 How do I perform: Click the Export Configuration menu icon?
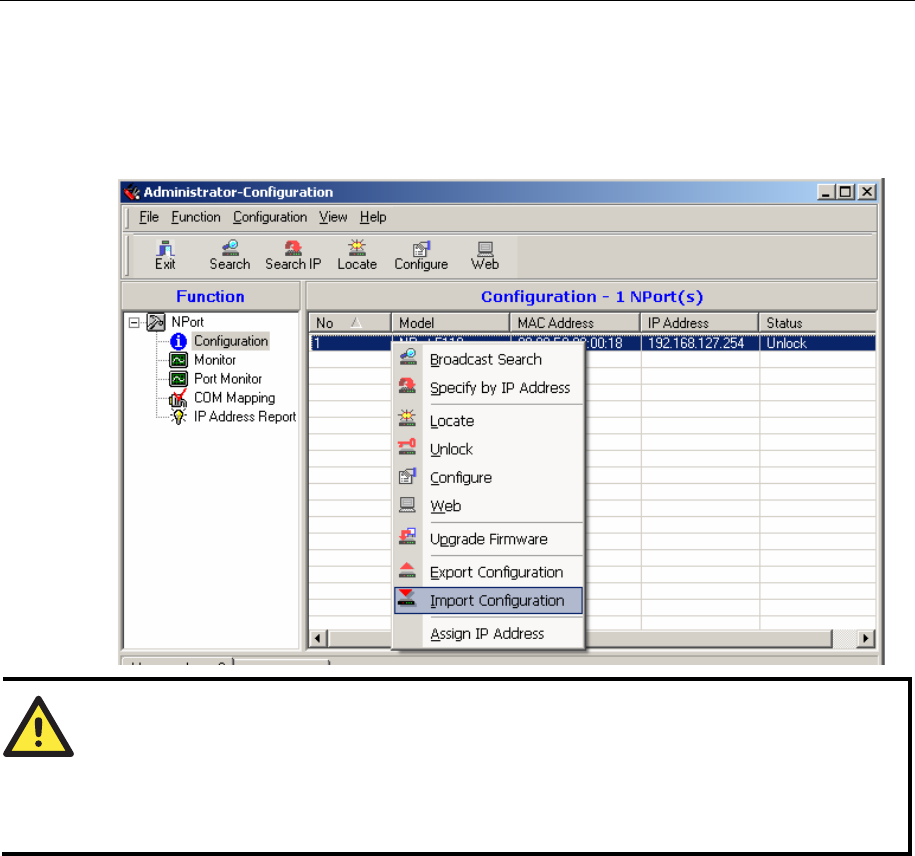tap(407, 569)
